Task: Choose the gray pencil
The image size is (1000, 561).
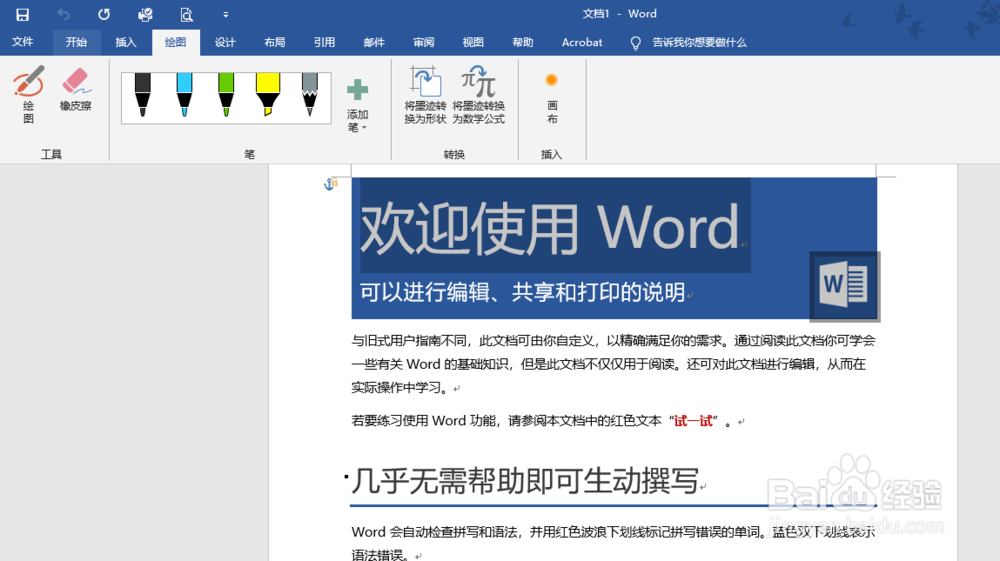Action: pyautogui.click(x=310, y=95)
